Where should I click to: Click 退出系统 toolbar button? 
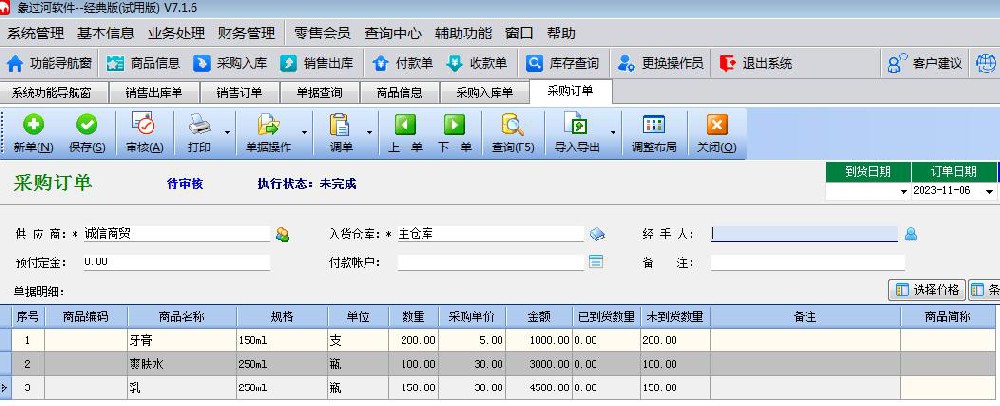tap(756, 63)
